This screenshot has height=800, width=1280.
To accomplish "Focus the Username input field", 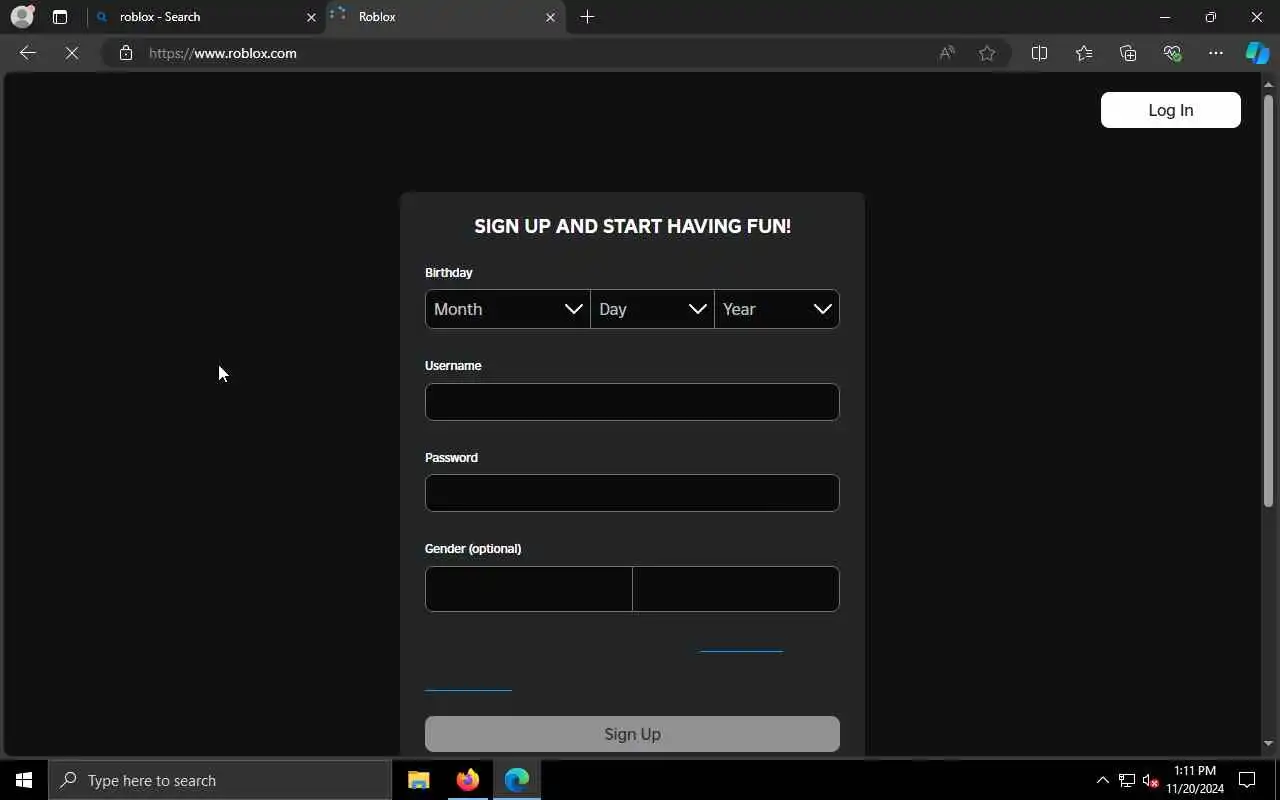I will click(x=632, y=402).
